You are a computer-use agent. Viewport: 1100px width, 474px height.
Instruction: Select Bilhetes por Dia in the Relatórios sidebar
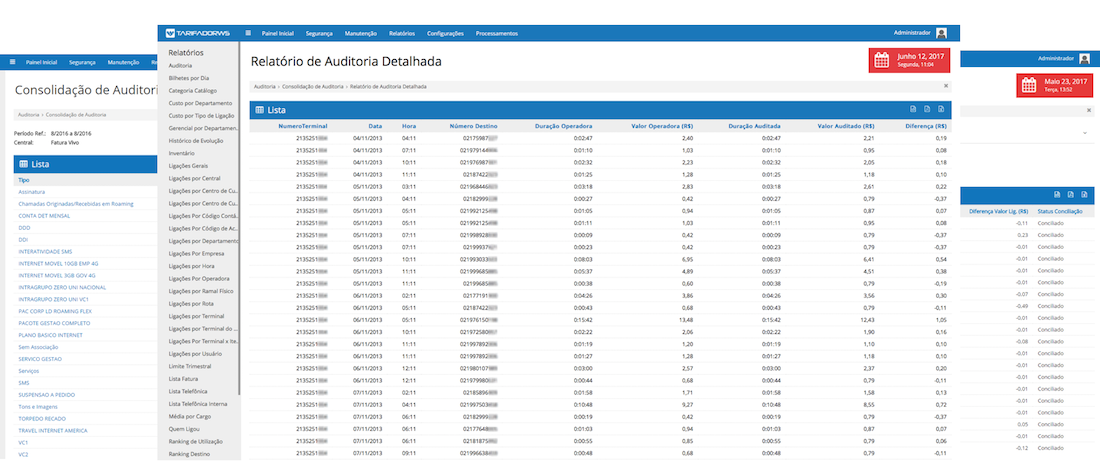(x=189, y=77)
